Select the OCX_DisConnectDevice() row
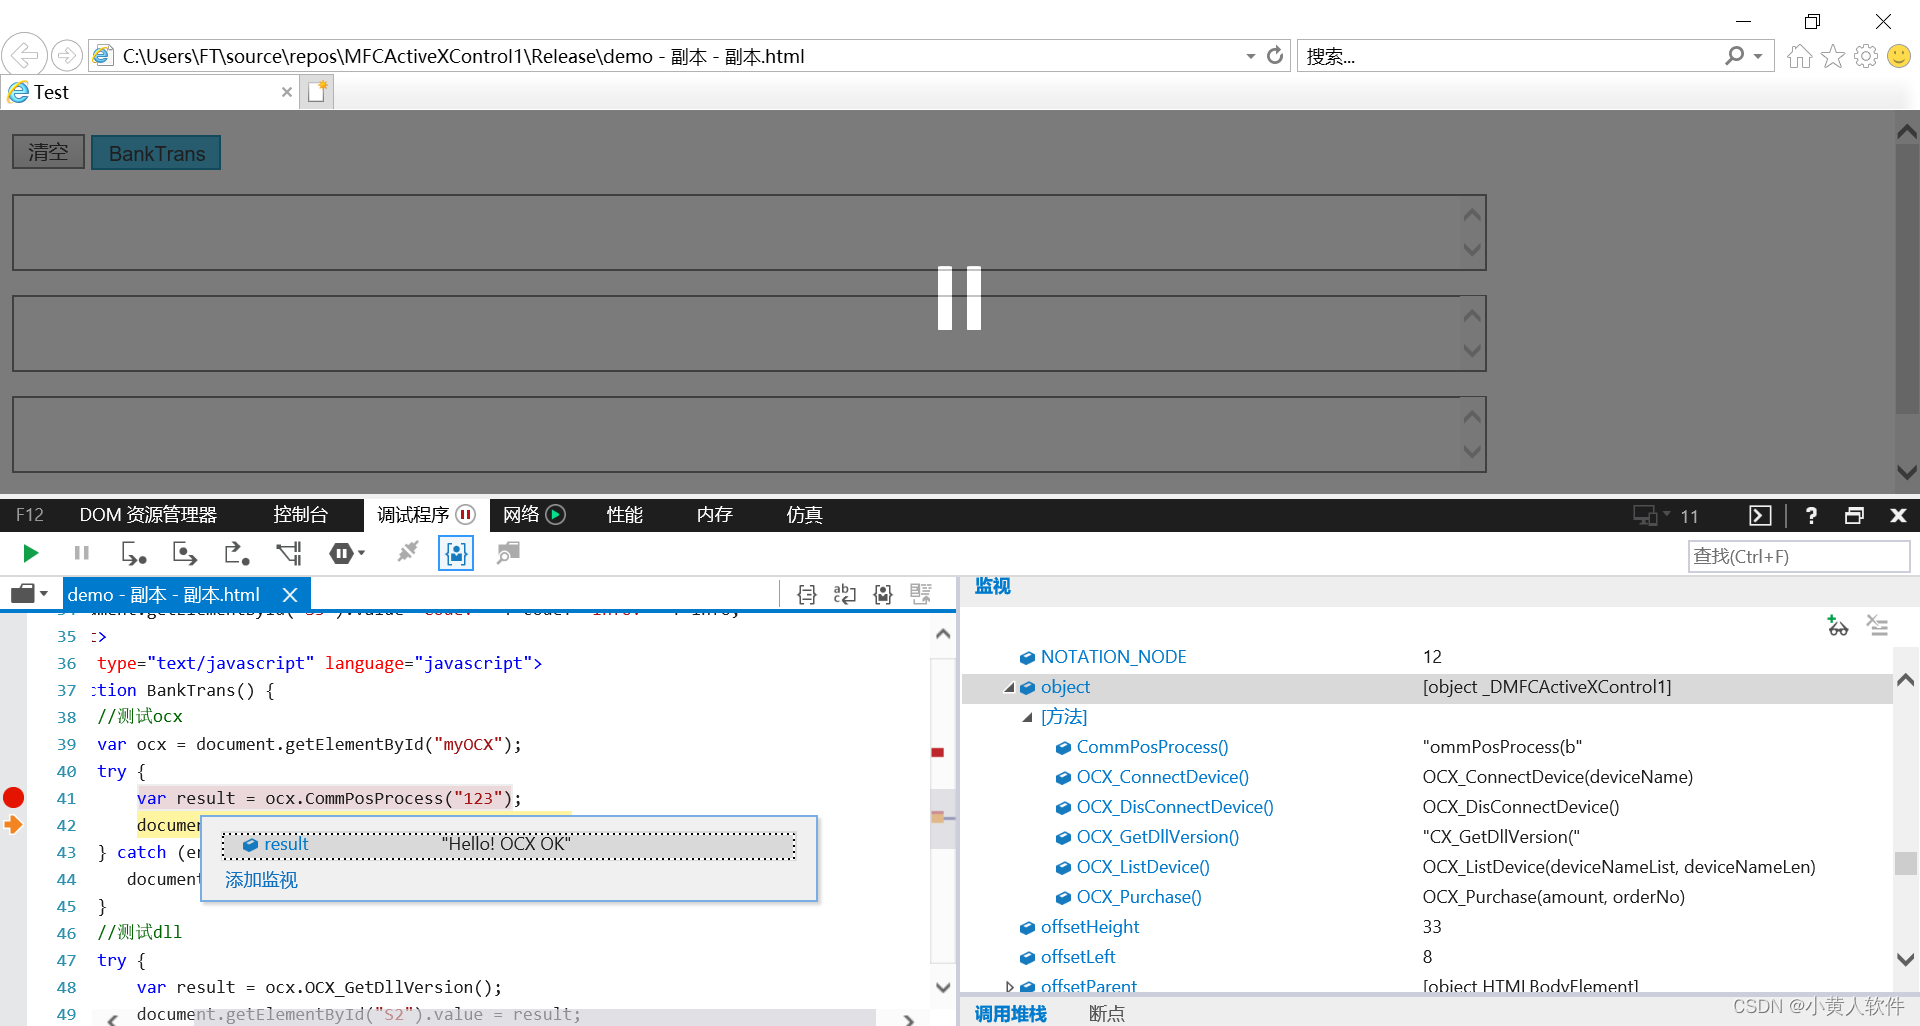Viewport: 1920px width, 1026px height. [1426, 807]
